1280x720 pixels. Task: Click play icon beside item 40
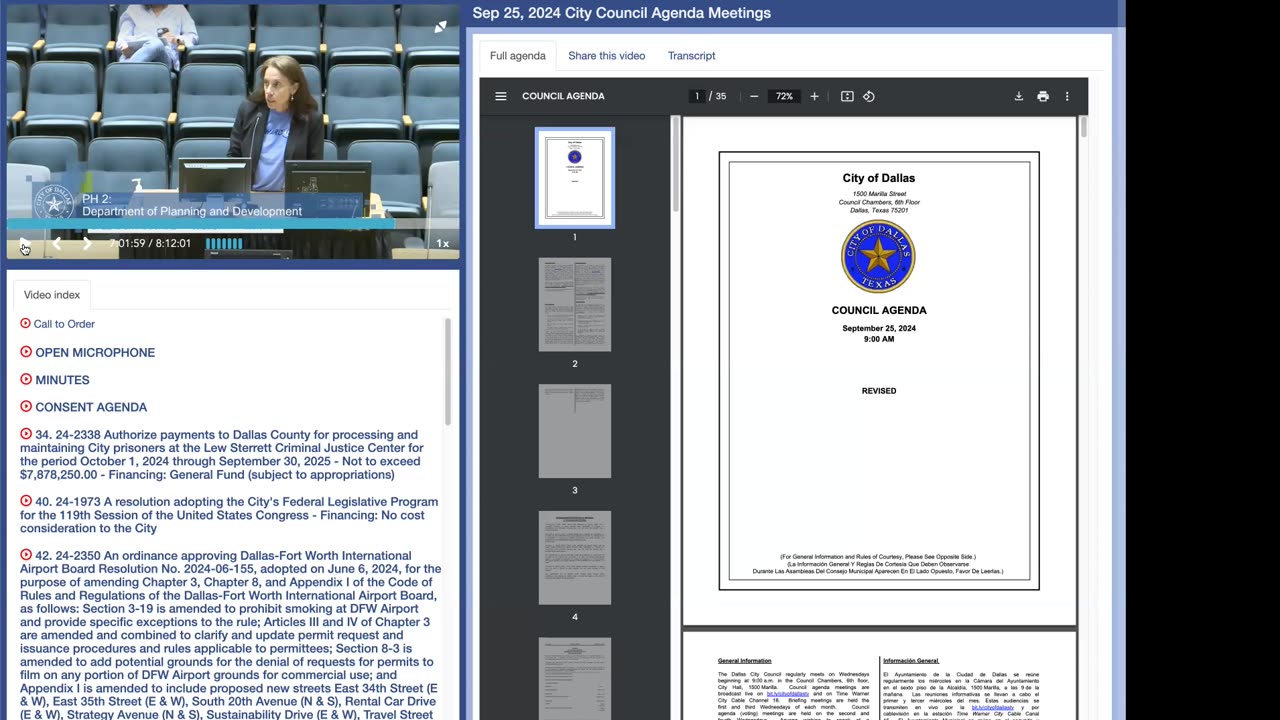tap(26, 501)
